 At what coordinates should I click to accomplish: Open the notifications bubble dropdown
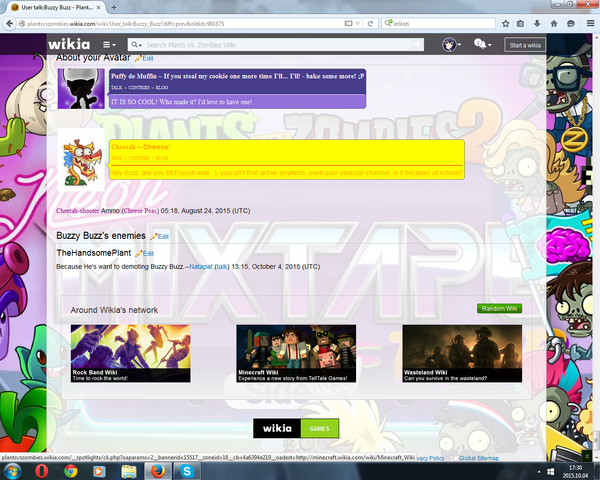coord(482,44)
